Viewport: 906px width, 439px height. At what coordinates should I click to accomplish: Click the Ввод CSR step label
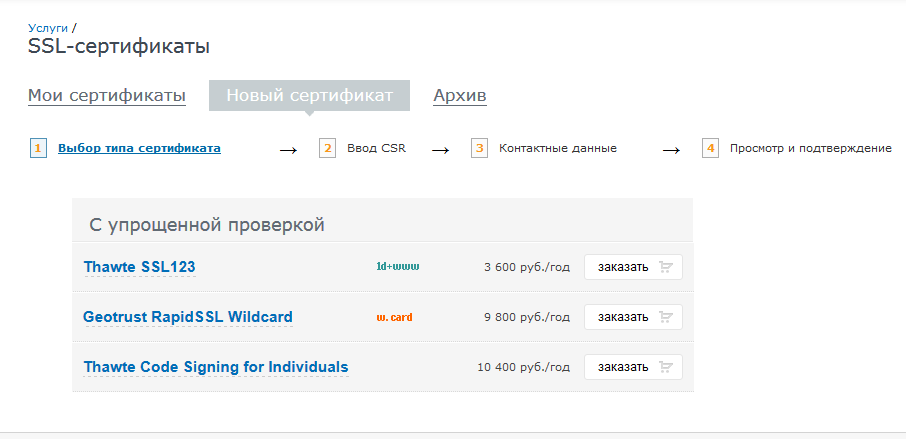(x=377, y=148)
